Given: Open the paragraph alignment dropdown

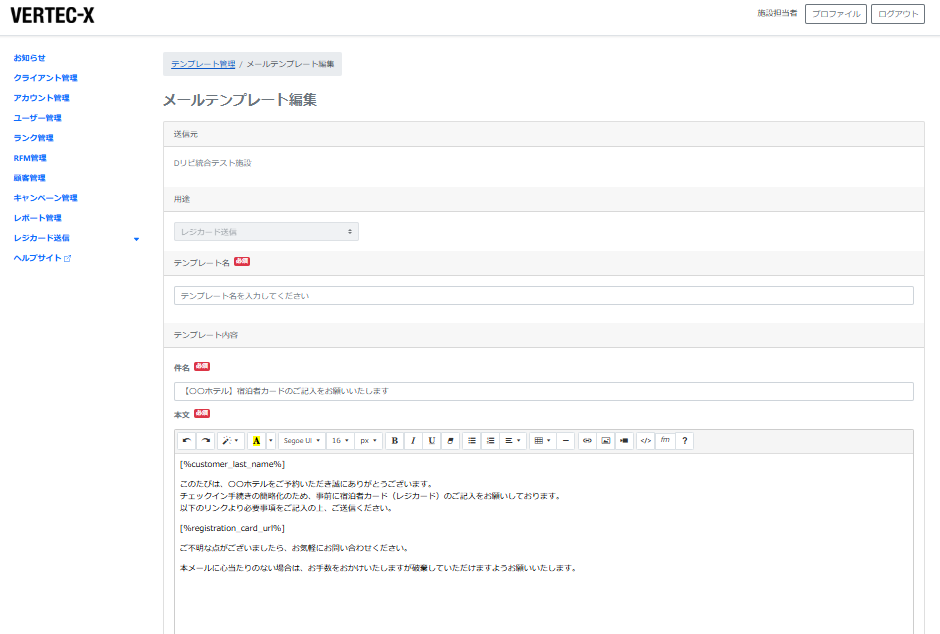Looking at the screenshot, I should pos(513,440).
